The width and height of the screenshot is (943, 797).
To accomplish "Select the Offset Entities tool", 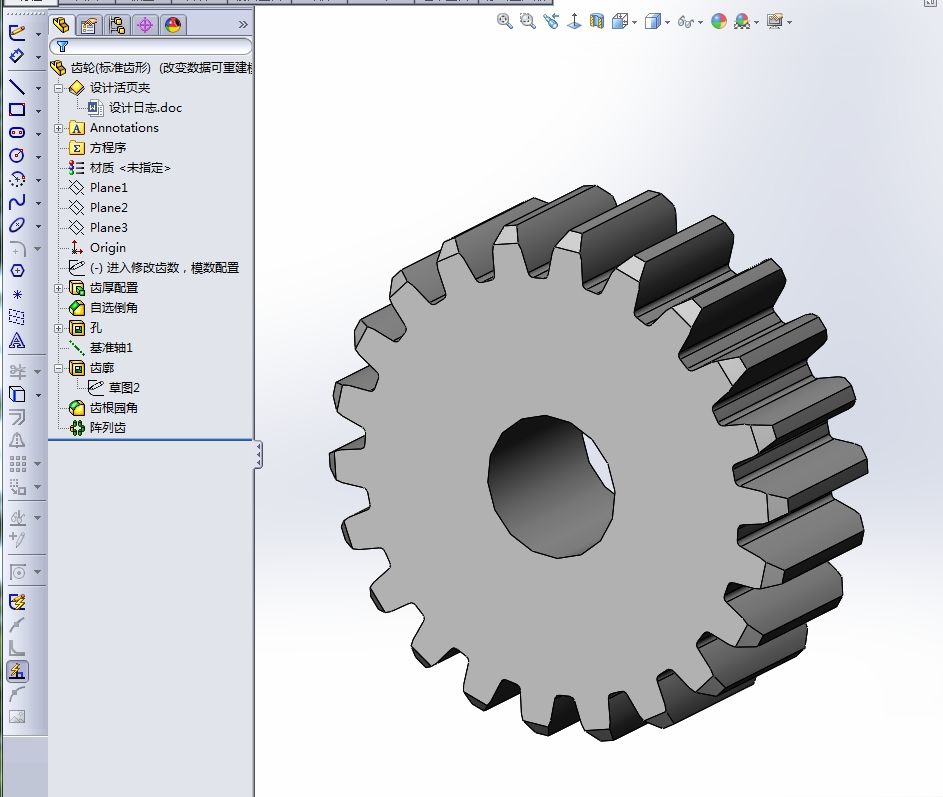I will coord(17,417).
